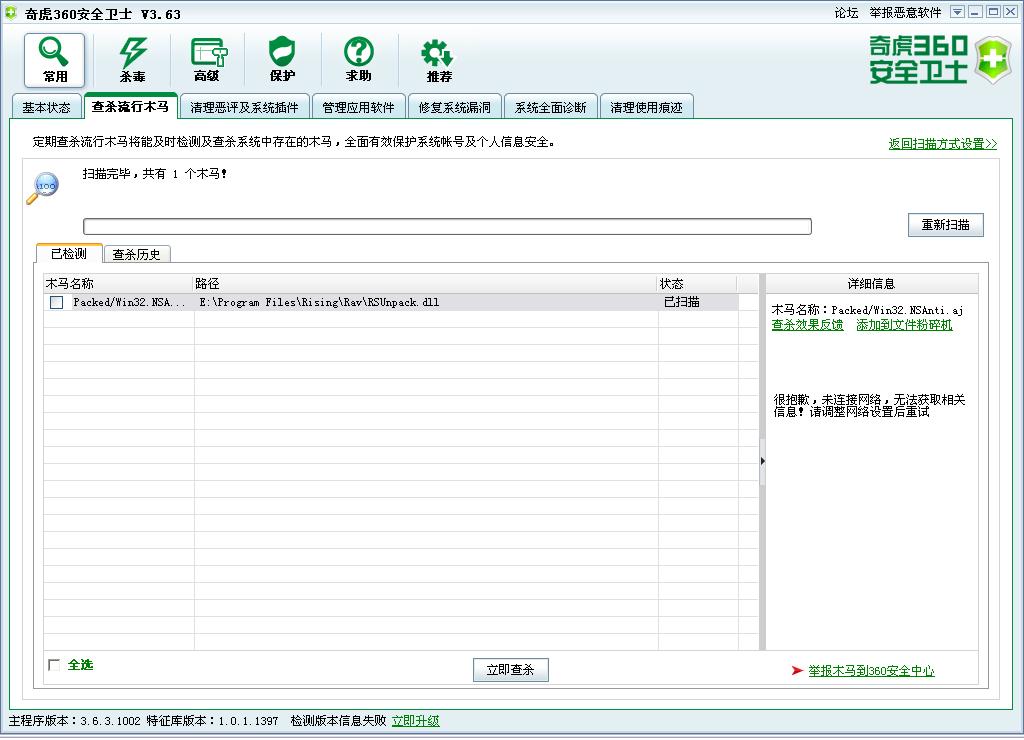
Task: Click the scan progress bar
Action: coord(447,226)
